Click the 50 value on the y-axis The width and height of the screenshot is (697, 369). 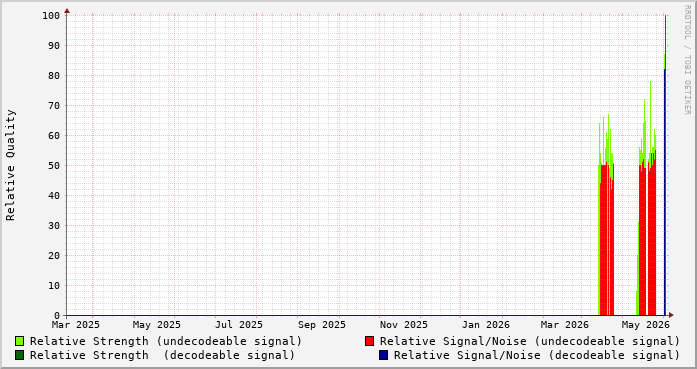point(54,165)
